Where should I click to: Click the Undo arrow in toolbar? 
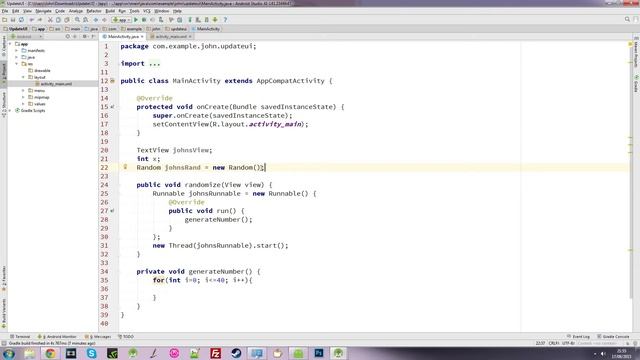tap(31, 20)
